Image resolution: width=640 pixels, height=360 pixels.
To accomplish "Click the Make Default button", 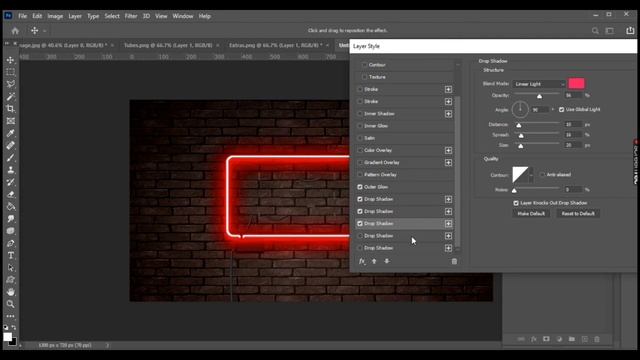I will tap(531, 214).
